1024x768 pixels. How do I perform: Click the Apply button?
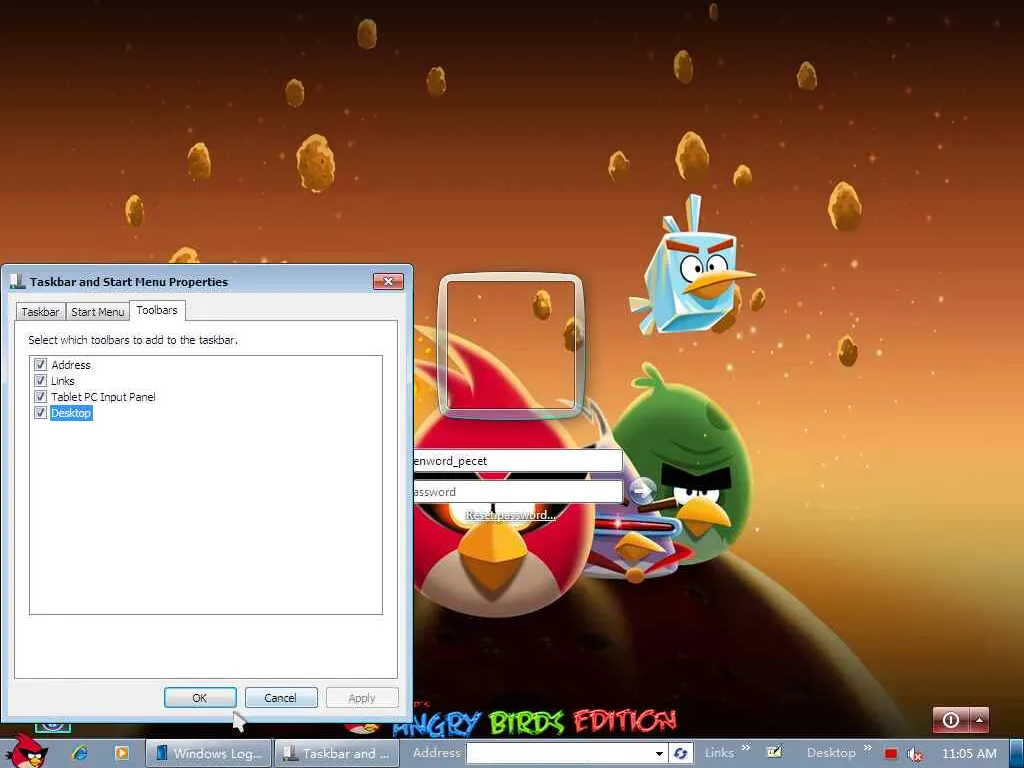362,697
